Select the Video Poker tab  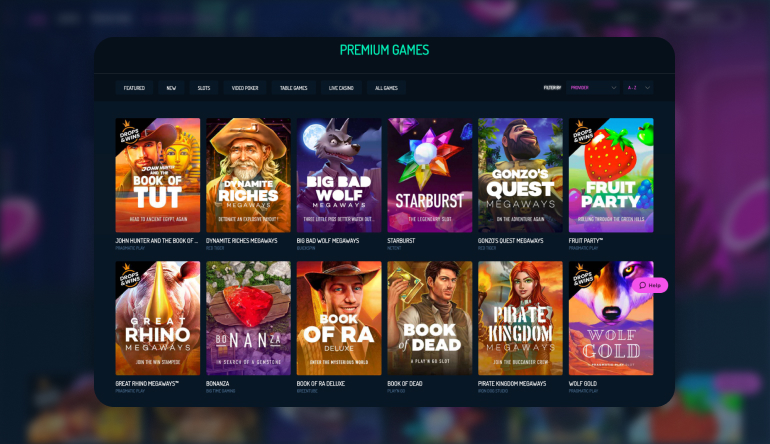pos(245,88)
